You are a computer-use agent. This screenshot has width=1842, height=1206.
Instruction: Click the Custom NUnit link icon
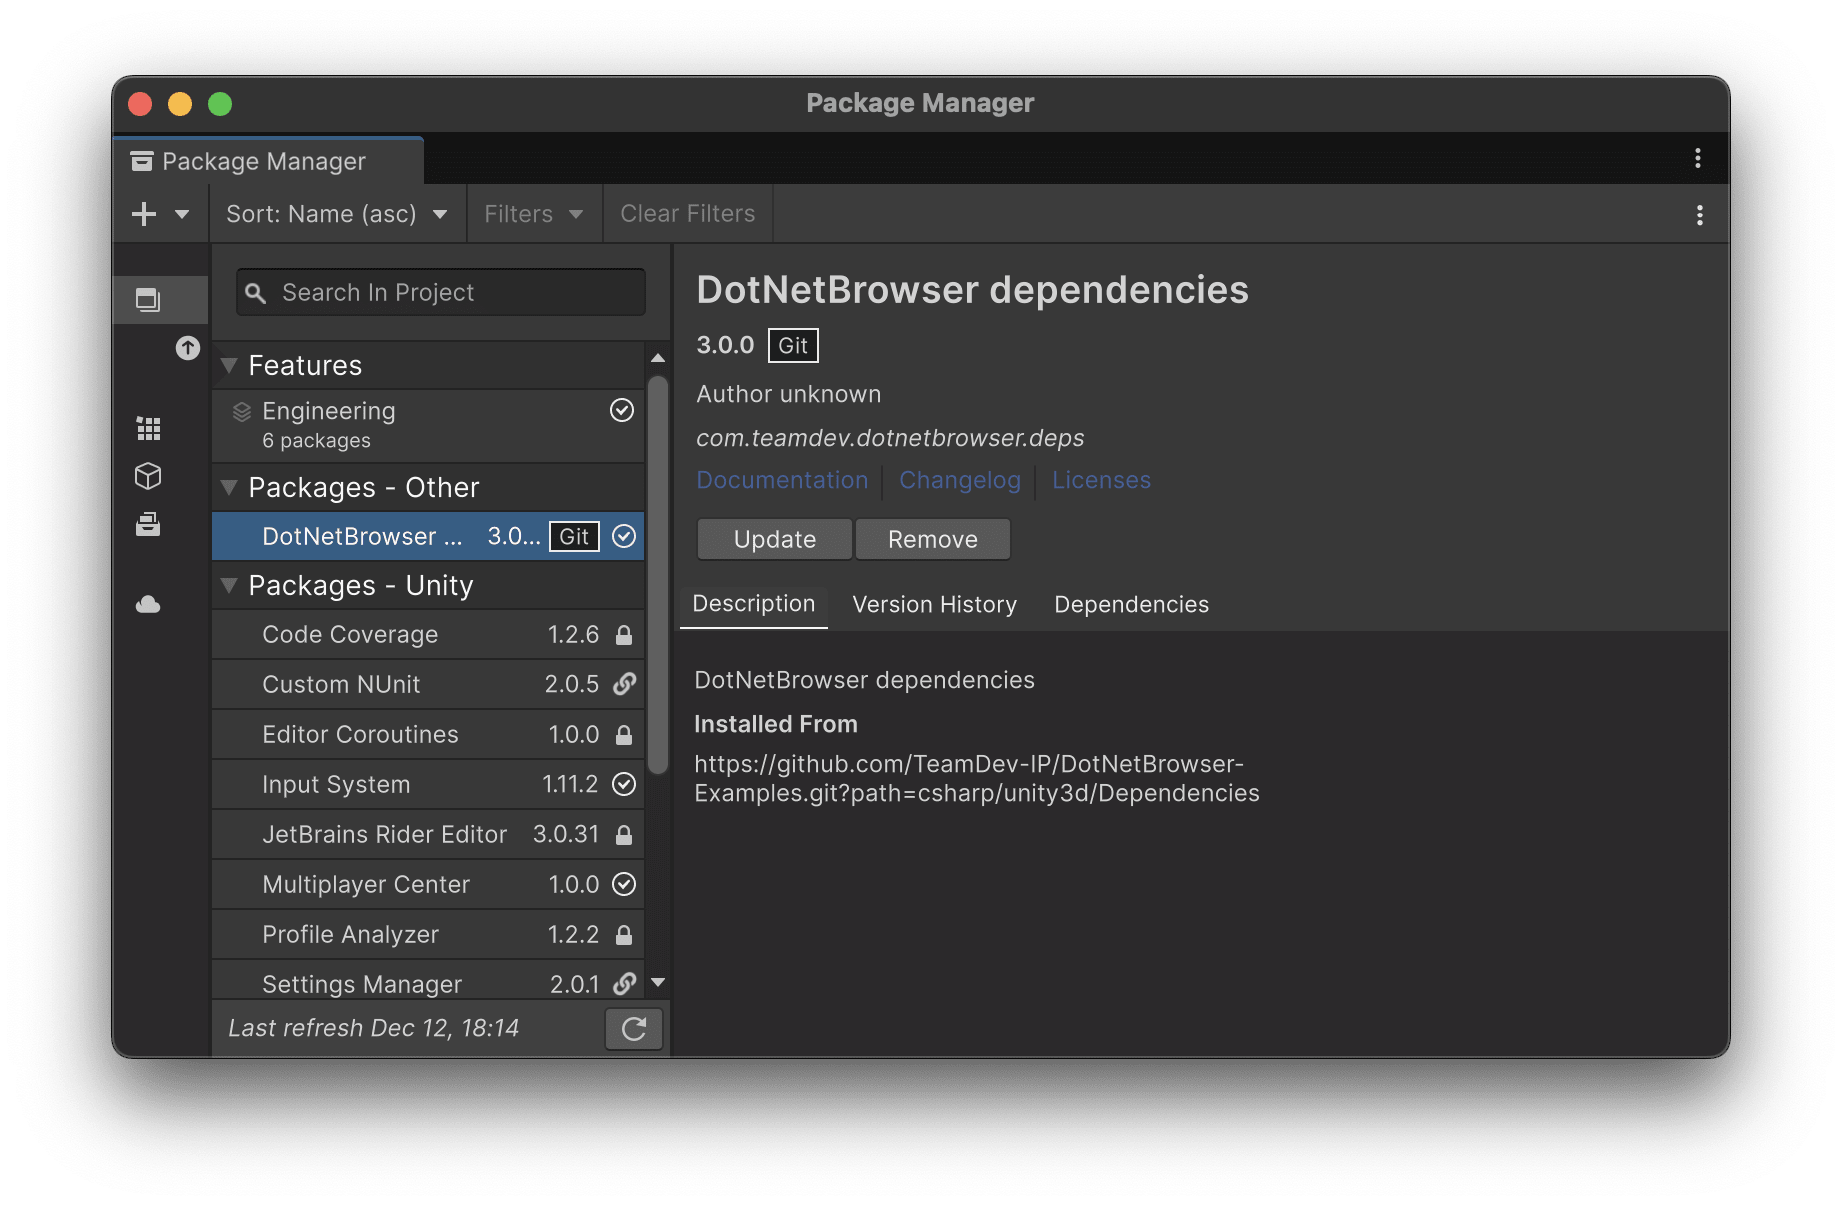624,684
